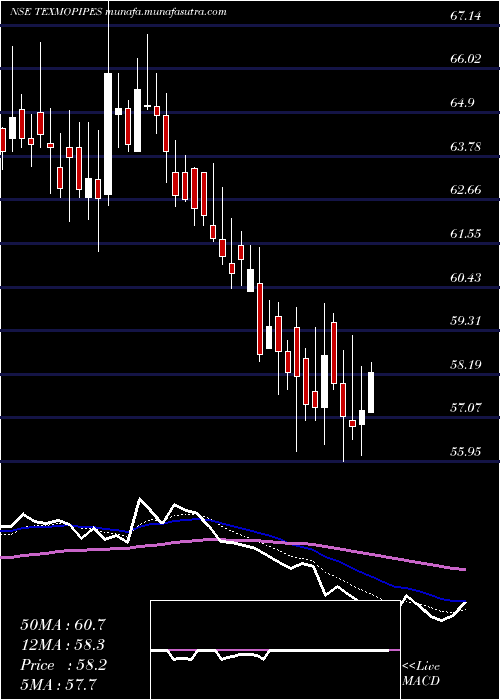Screen dimensions: 500x700
Task: Click the 62.66 price axis label
Action: [x=466, y=190]
